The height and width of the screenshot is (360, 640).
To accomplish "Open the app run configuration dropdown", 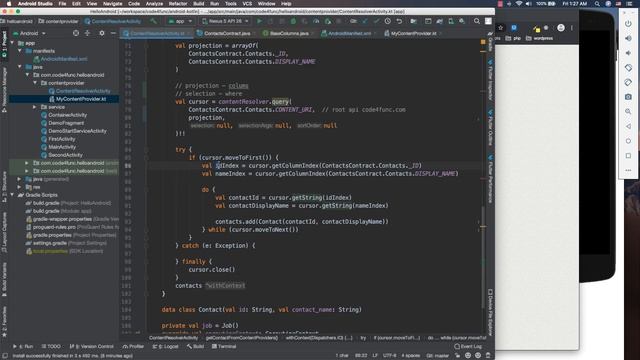I will click(x=180, y=21).
